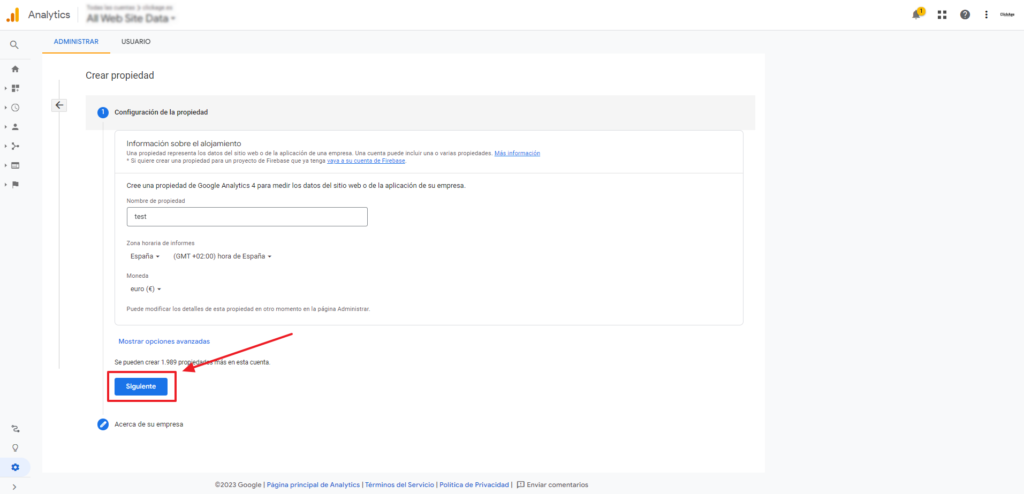This screenshot has height=494, width=1024.
Task: Open the (GMT +02:00) hora de España dropdown
Action: coord(222,256)
